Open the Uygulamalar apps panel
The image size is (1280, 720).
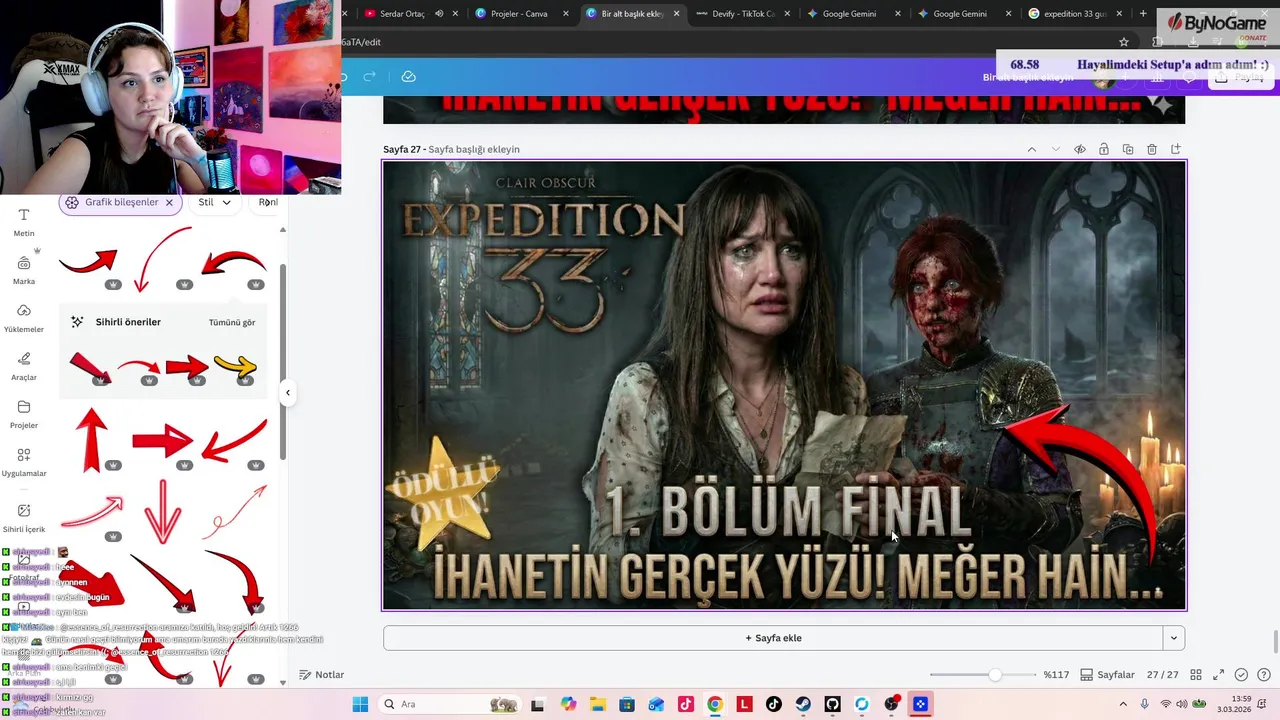click(24, 462)
